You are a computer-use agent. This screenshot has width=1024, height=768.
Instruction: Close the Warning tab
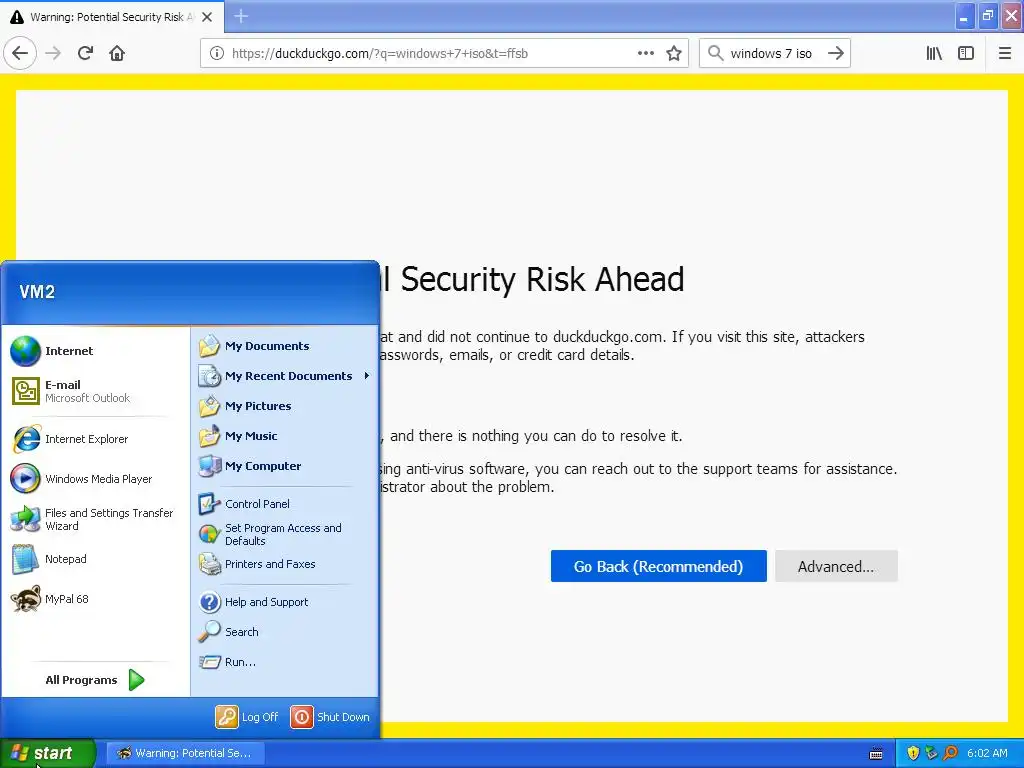(x=207, y=17)
